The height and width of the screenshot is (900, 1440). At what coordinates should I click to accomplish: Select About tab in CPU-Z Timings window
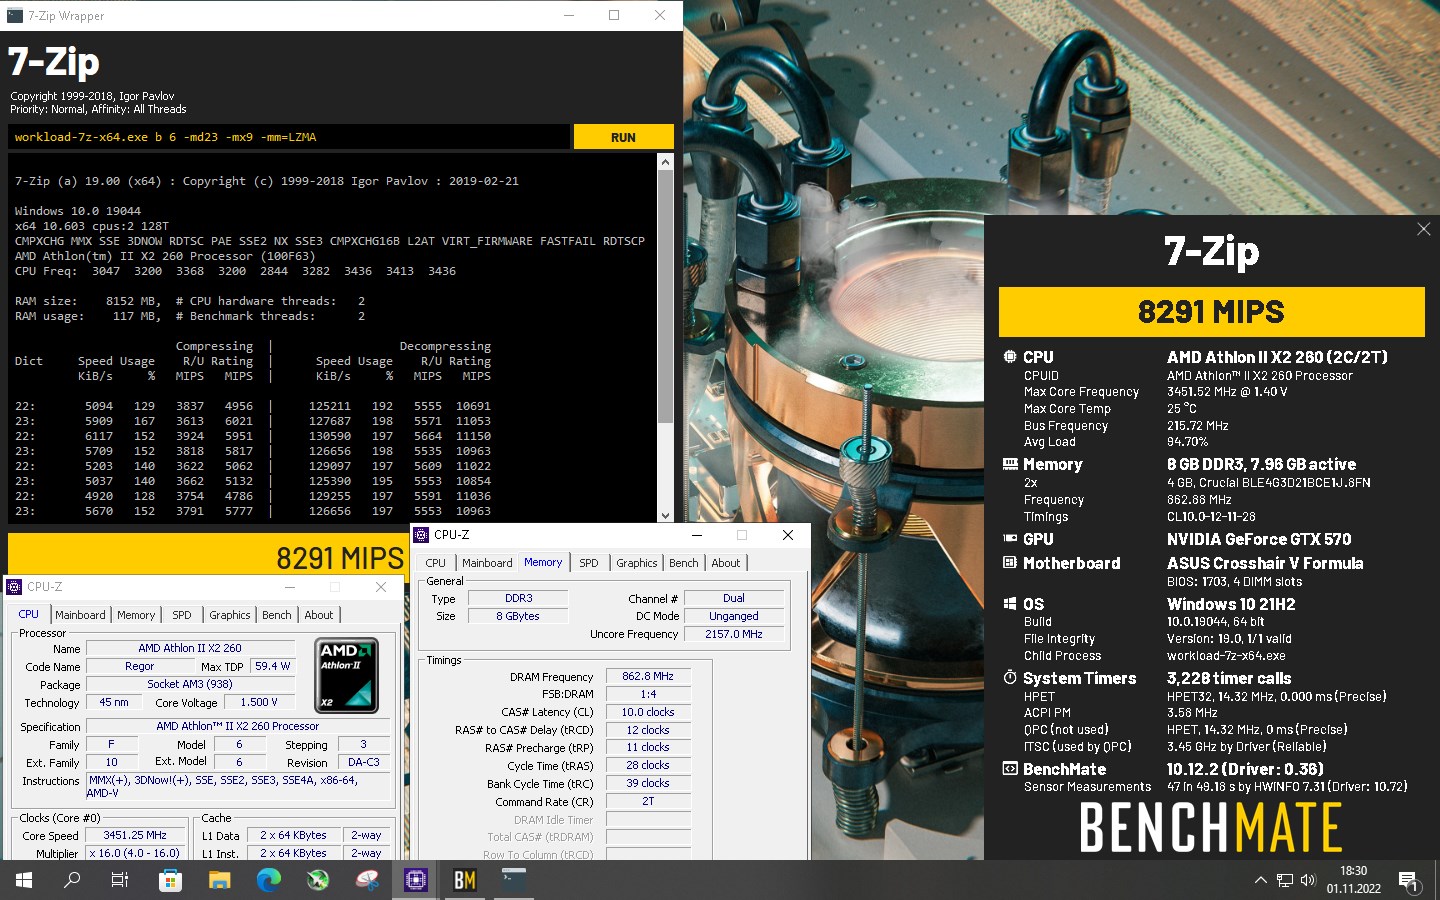726,563
